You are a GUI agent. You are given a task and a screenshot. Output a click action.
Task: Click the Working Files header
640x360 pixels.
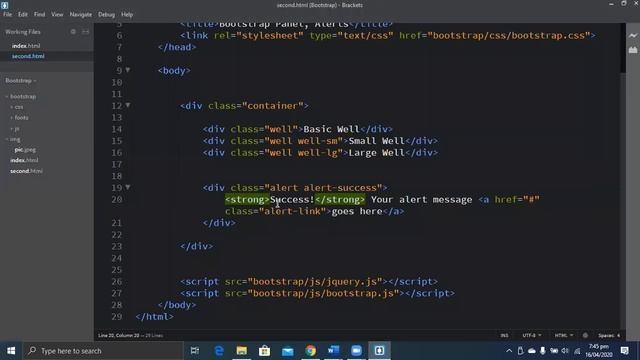coord(23,31)
